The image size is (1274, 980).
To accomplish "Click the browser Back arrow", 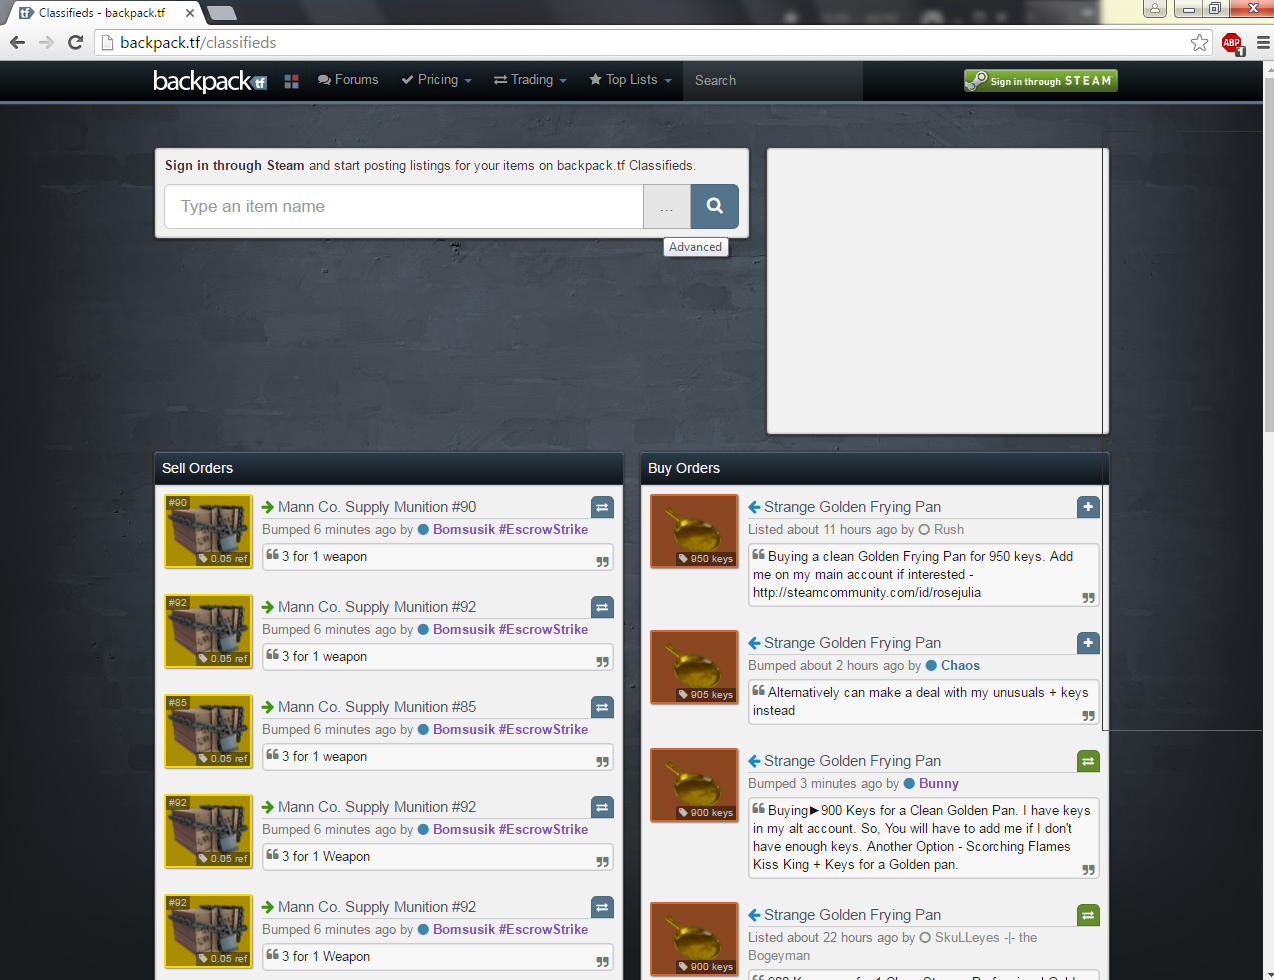I will tap(17, 42).
